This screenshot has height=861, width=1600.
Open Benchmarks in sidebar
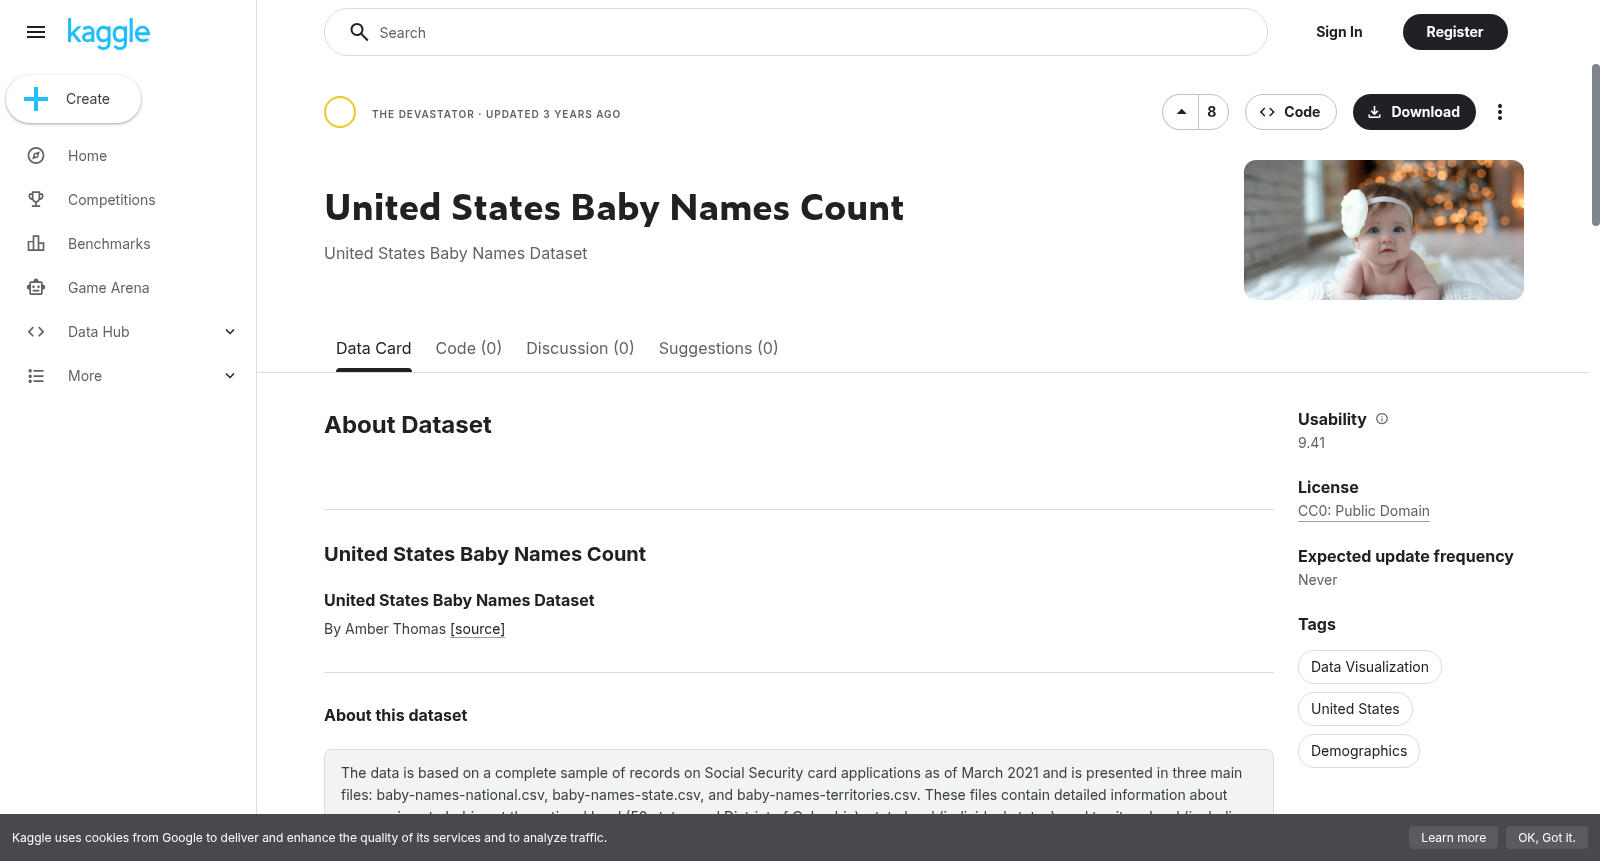click(109, 244)
